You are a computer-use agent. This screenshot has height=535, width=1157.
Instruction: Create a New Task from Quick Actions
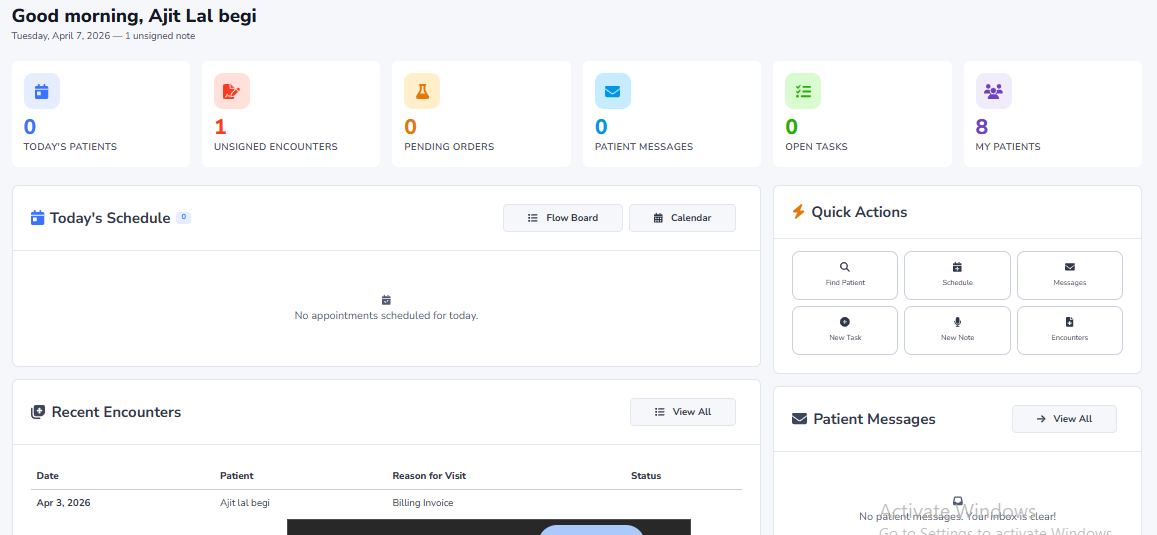pyautogui.click(x=845, y=330)
